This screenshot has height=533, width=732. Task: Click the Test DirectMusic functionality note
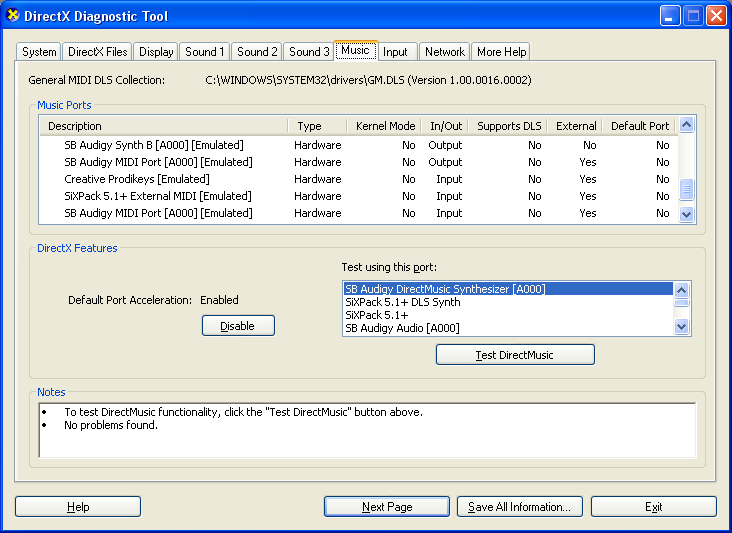coord(243,412)
